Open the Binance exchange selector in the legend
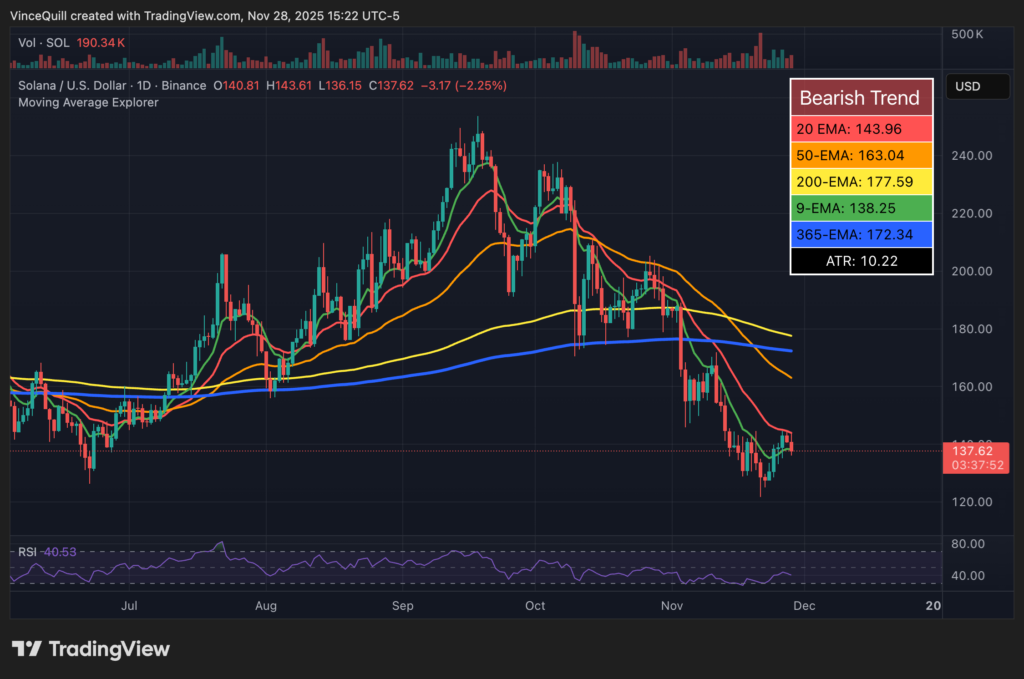This screenshot has height=679, width=1024. pyautogui.click(x=185, y=85)
